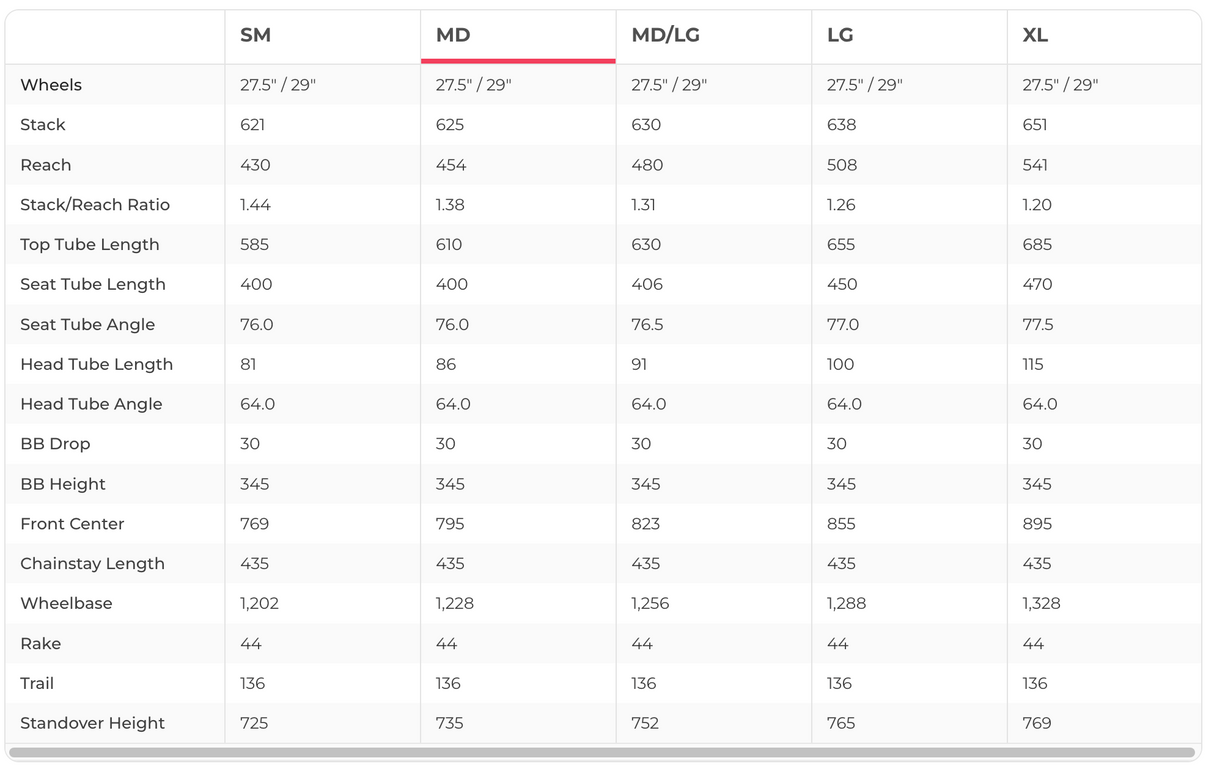Click the Top Tube Length row label
1214x769 pixels.
(89, 245)
